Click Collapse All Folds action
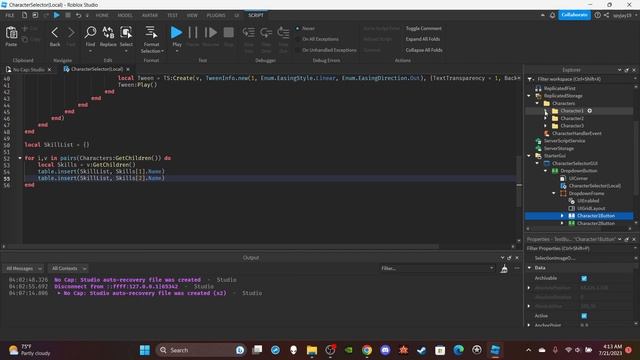Viewport: 640px width, 360px height. [x=424, y=50]
